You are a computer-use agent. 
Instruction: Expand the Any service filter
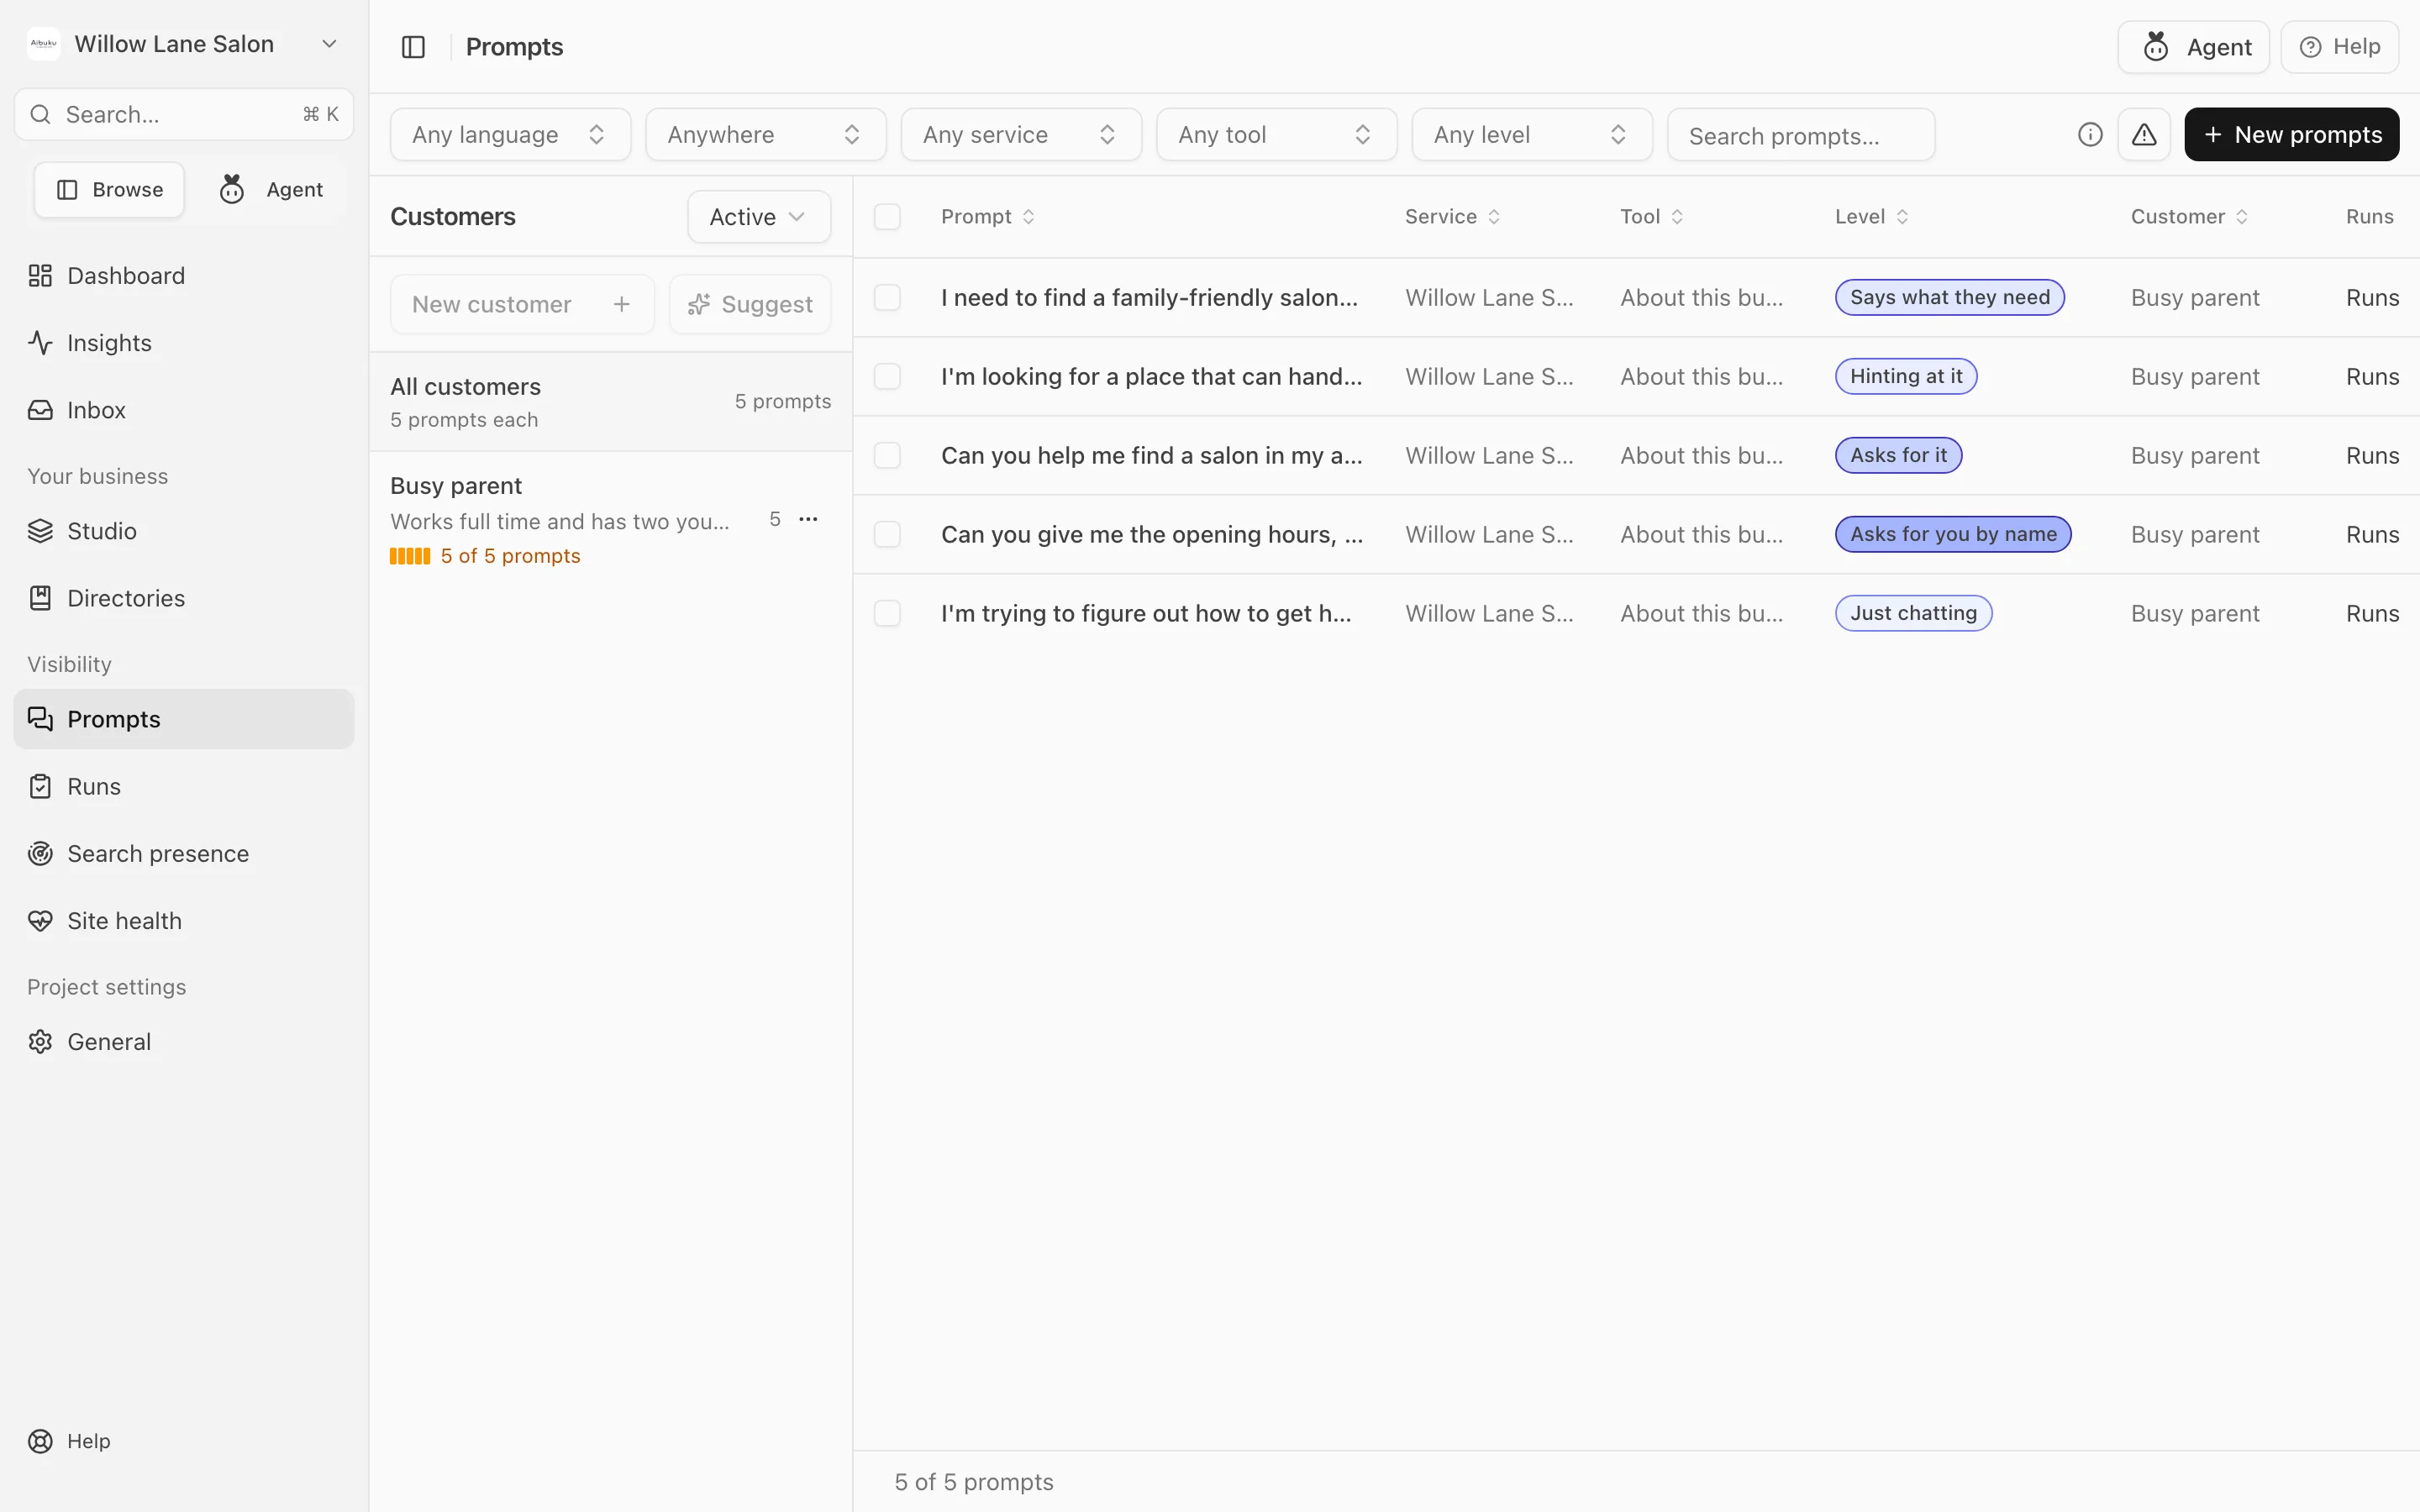(1021, 134)
